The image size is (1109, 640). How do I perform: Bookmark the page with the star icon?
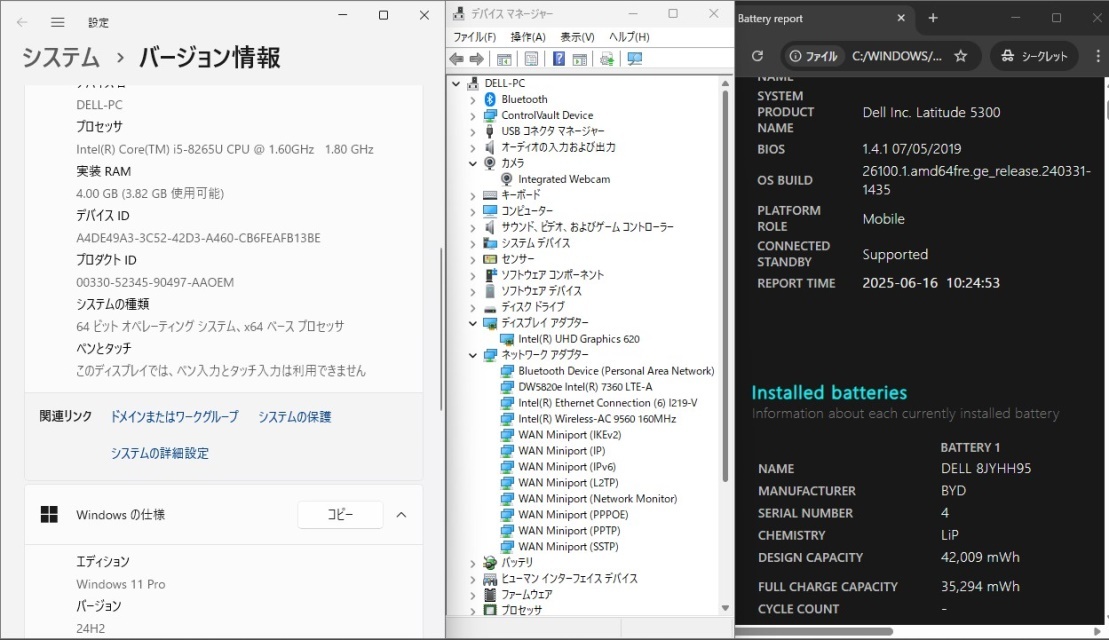point(960,56)
